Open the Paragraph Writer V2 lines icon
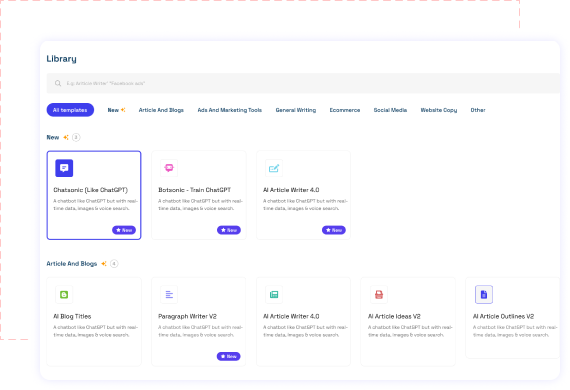This screenshot has width=570, height=390. (169, 294)
